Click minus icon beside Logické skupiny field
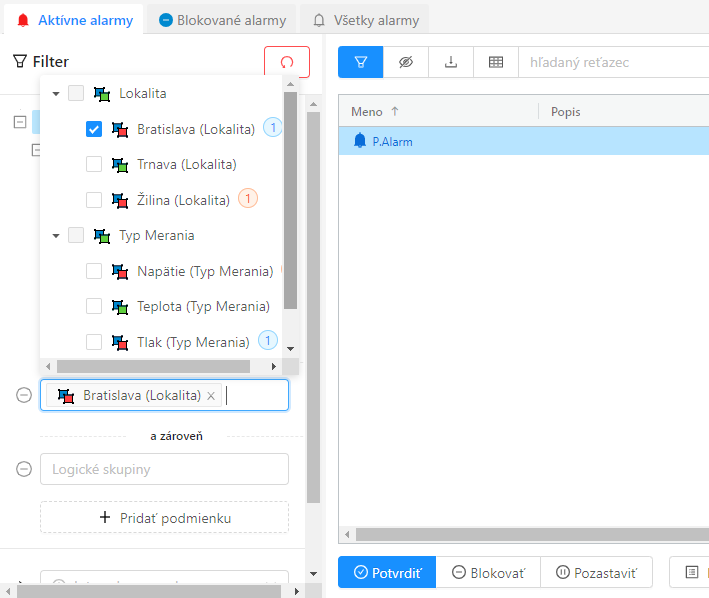This screenshot has width=709, height=598. 24,469
